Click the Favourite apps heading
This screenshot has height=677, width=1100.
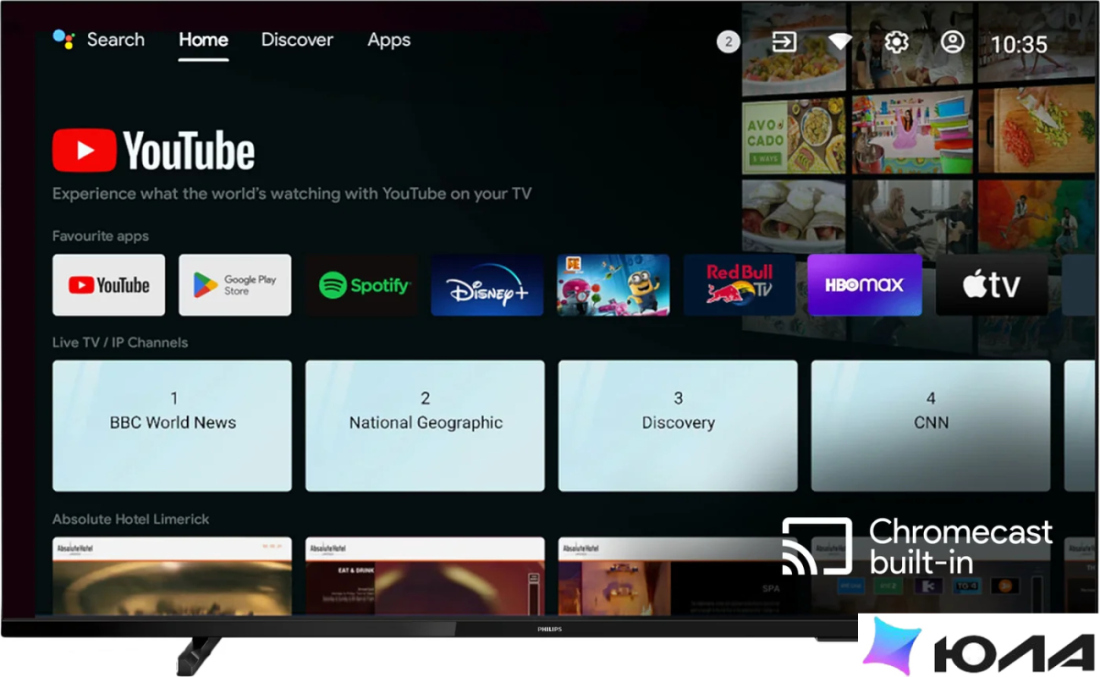point(100,236)
